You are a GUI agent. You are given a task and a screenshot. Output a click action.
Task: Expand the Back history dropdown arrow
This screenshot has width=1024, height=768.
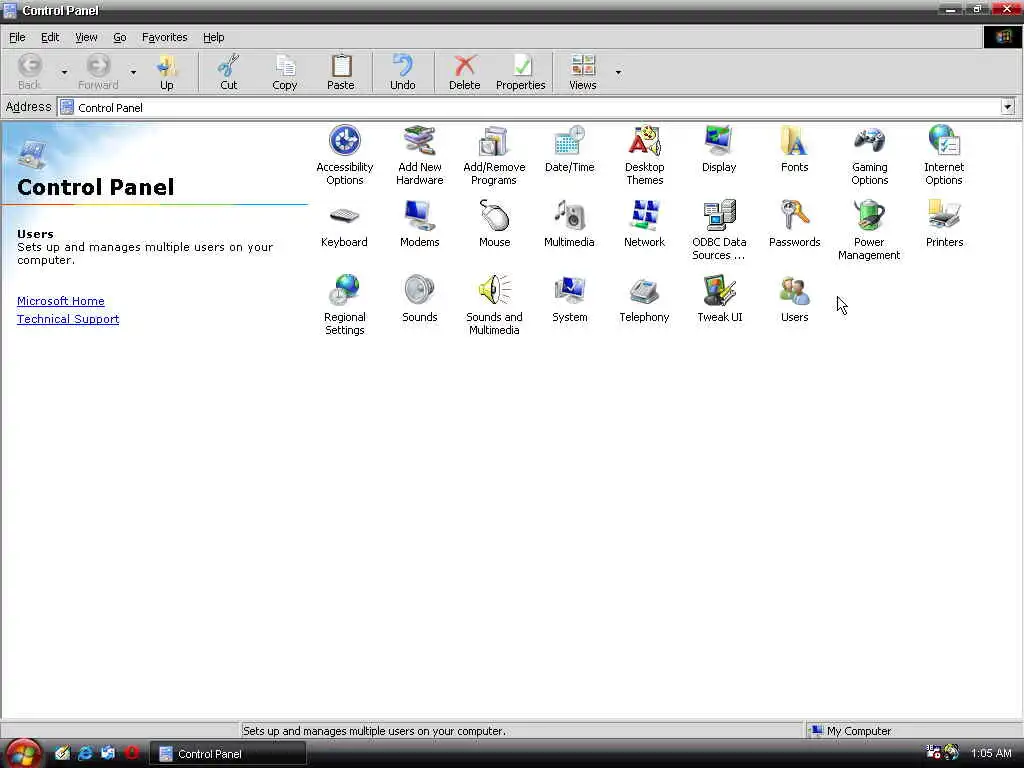tap(64, 72)
